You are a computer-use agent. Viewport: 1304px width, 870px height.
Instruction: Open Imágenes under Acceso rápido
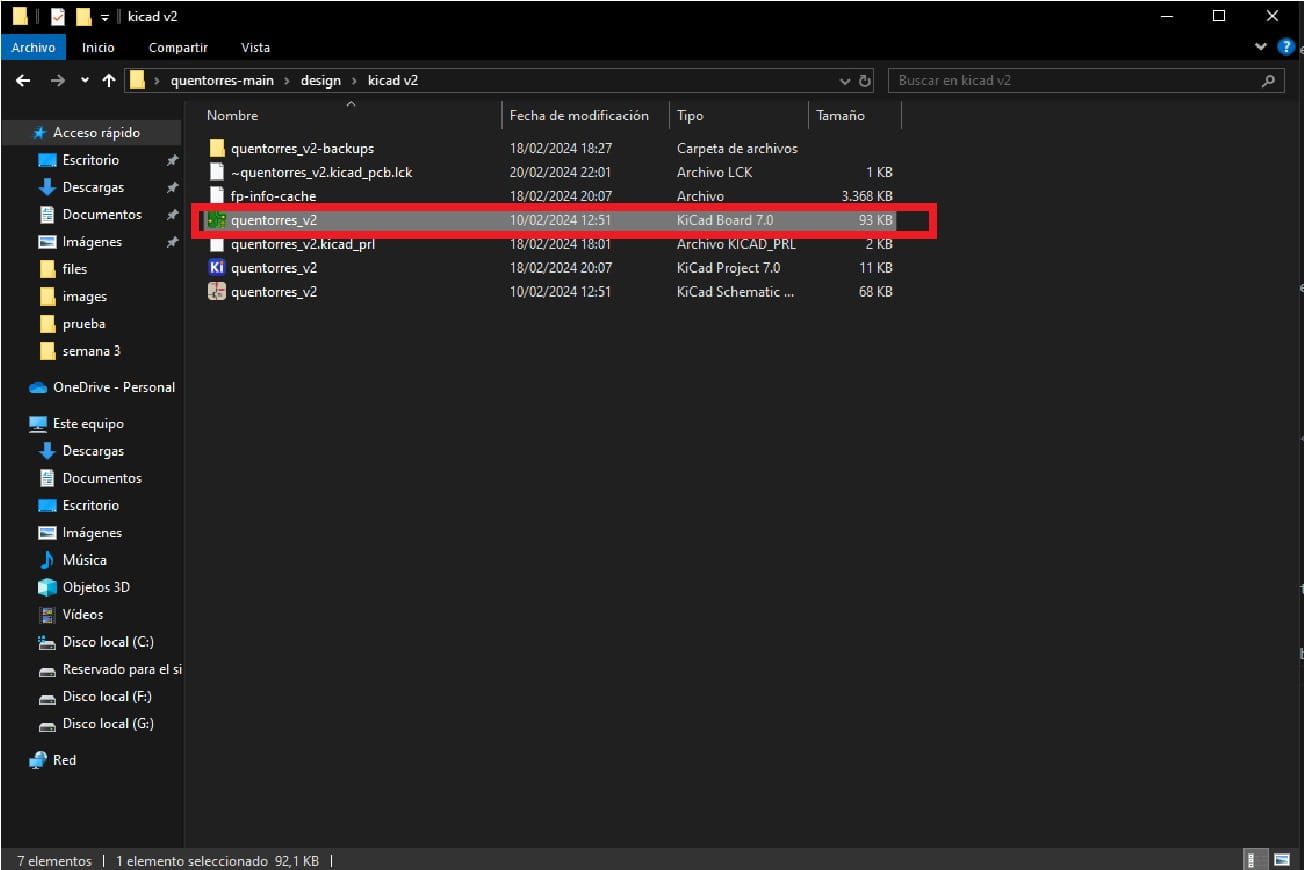(80, 241)
